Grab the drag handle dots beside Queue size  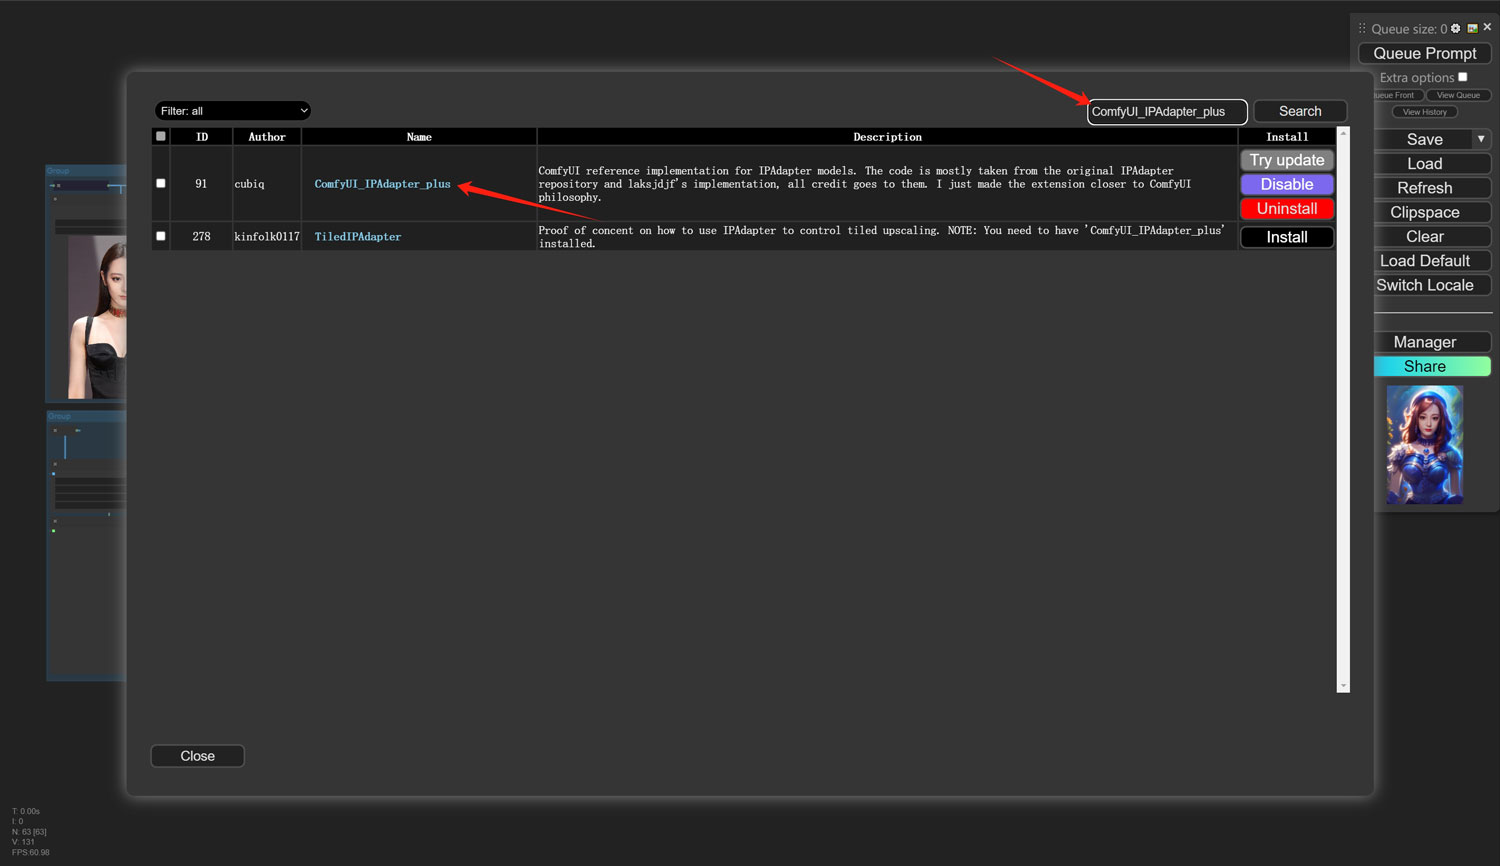tap(1362, 29)
